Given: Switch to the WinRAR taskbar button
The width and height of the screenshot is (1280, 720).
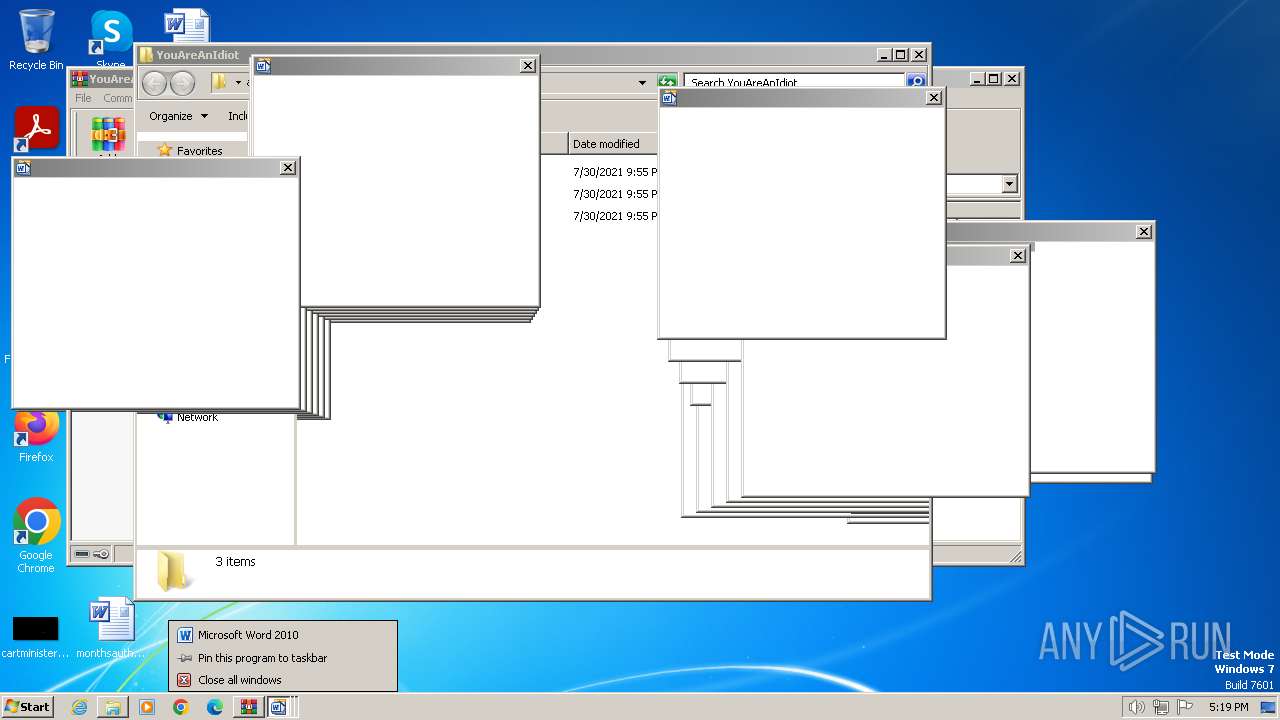Looking at the screenshot, I should pyautogui.click(x=249, y=707).
